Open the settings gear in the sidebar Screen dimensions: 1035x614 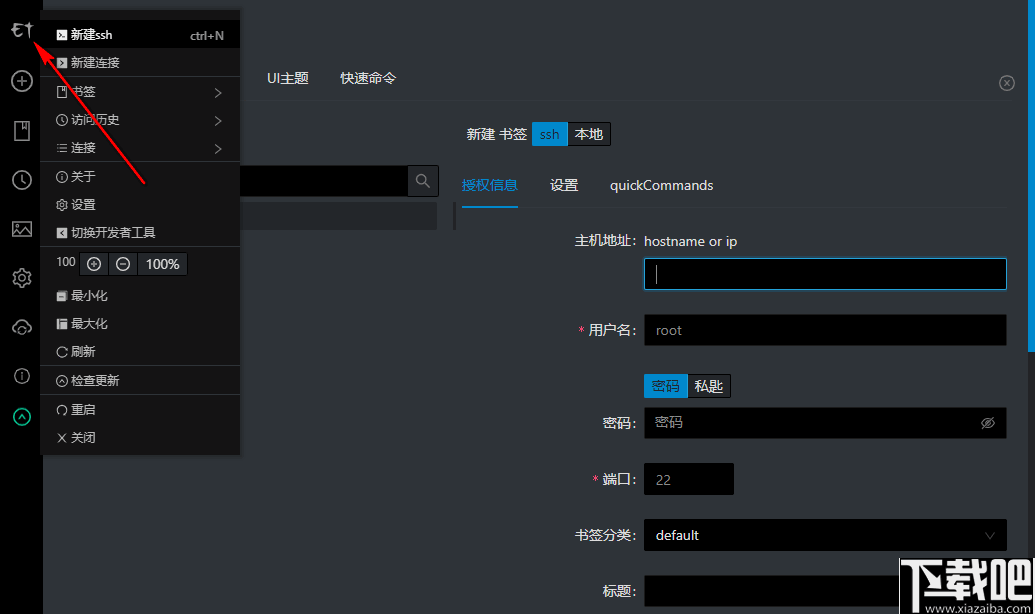tap(22, 278)
